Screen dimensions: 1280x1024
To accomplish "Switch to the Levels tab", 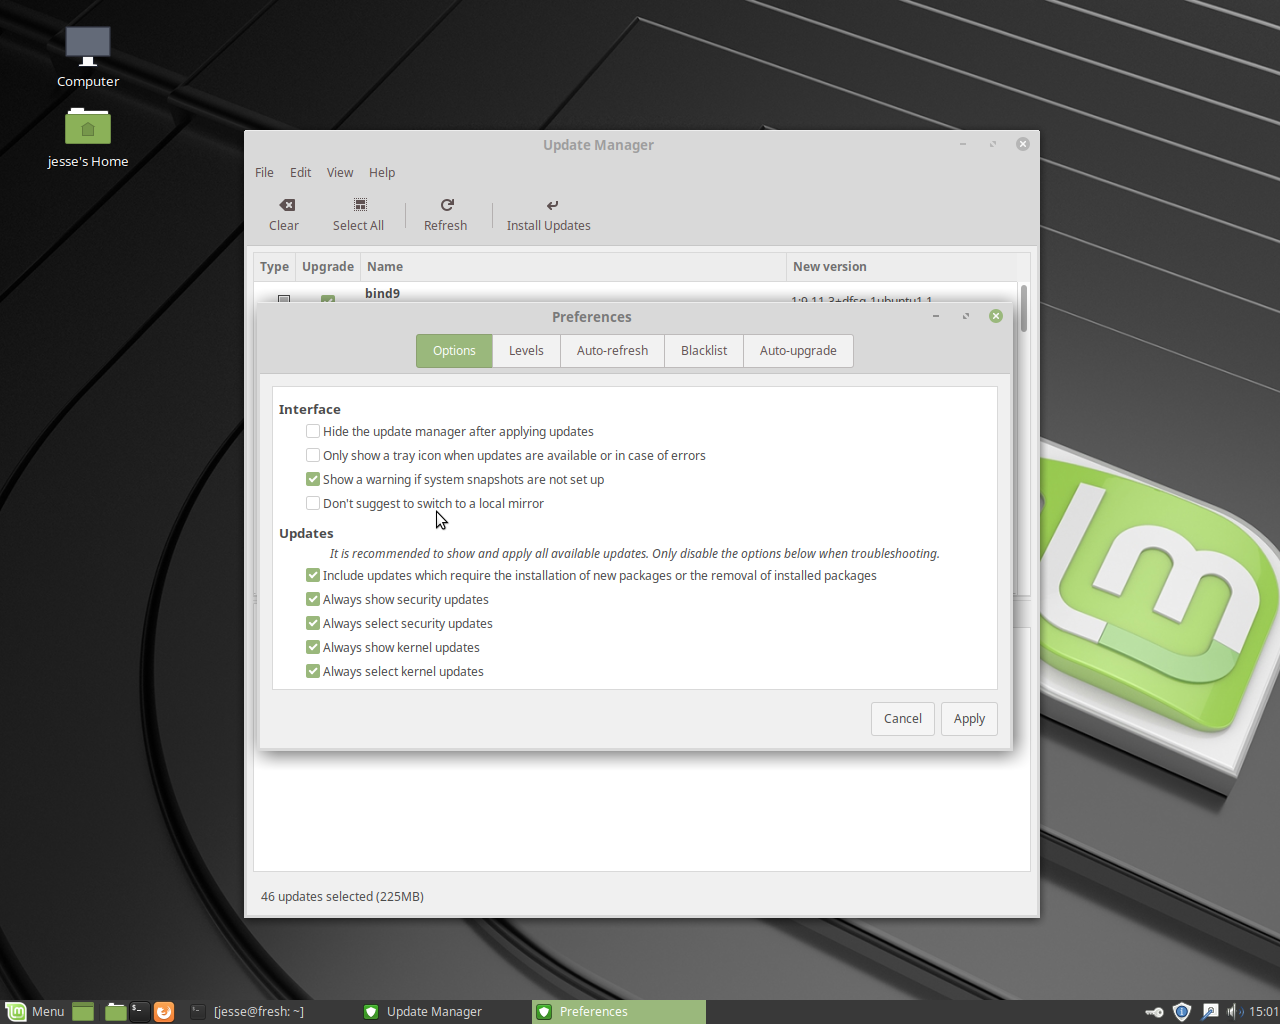I will [526, 351].
